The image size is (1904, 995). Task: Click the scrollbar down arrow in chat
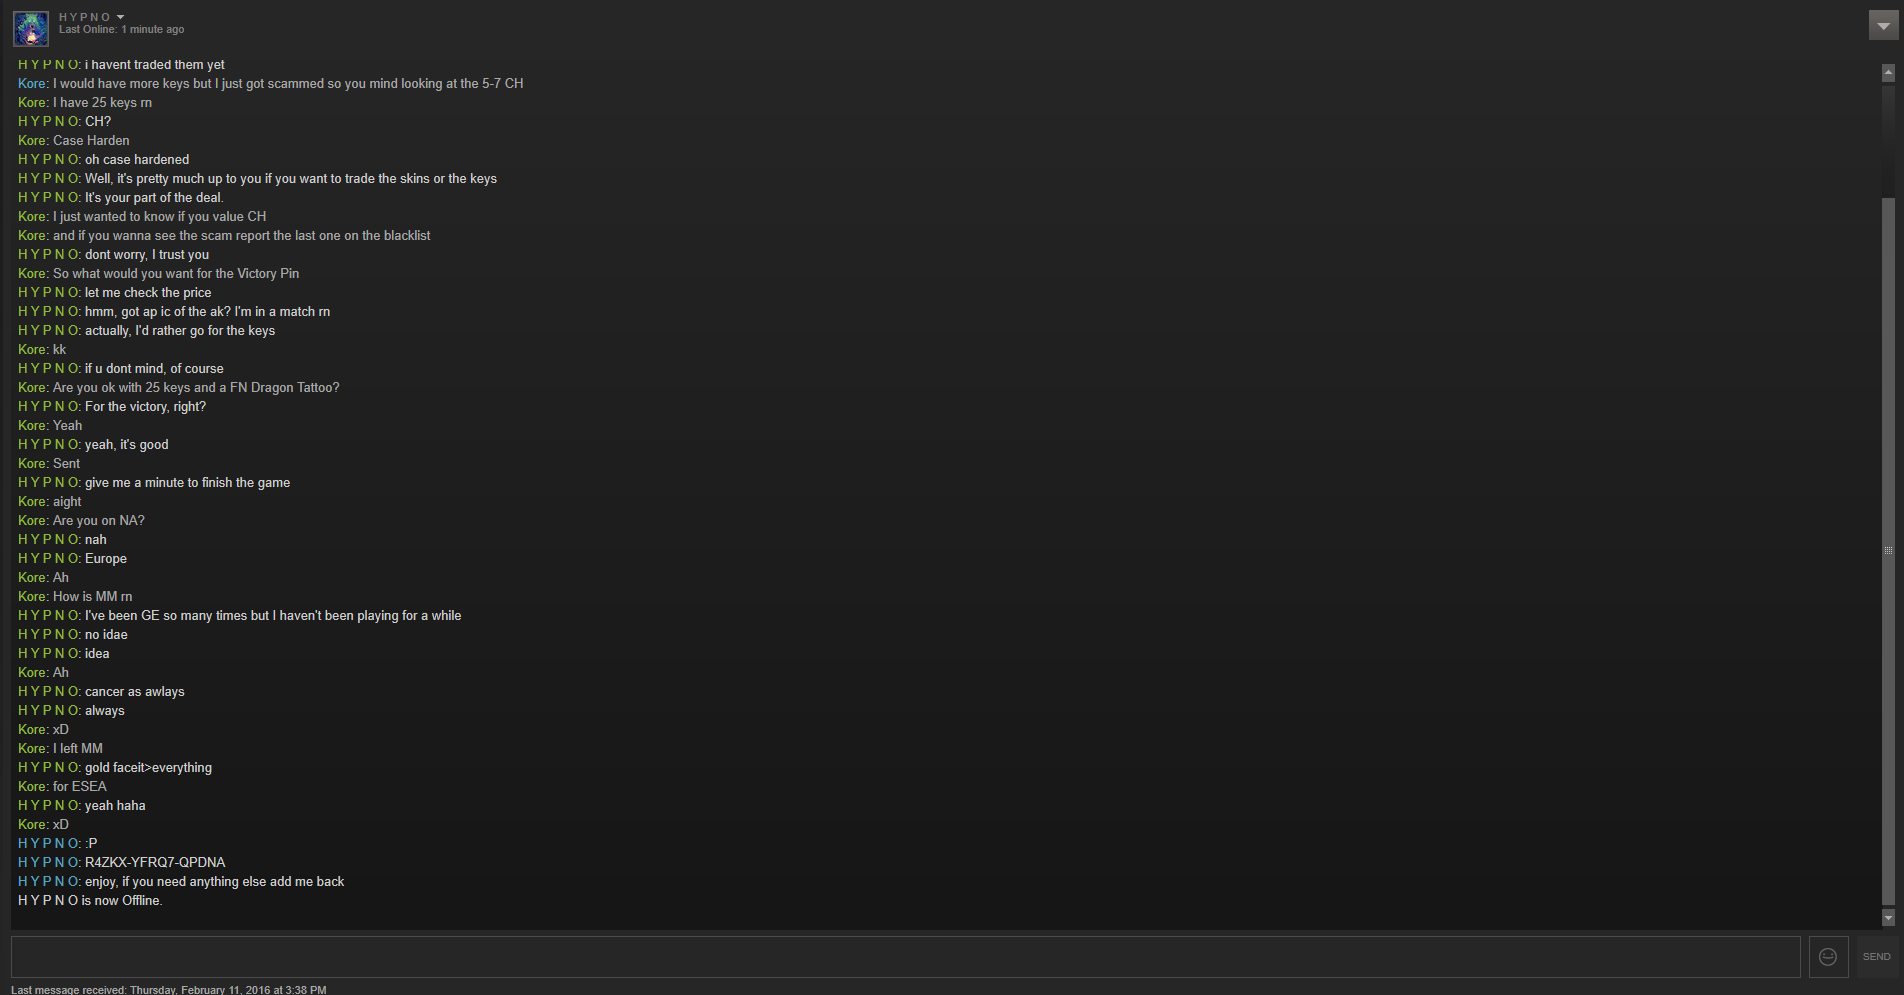pyautogui.click(x=1888, y=917)
